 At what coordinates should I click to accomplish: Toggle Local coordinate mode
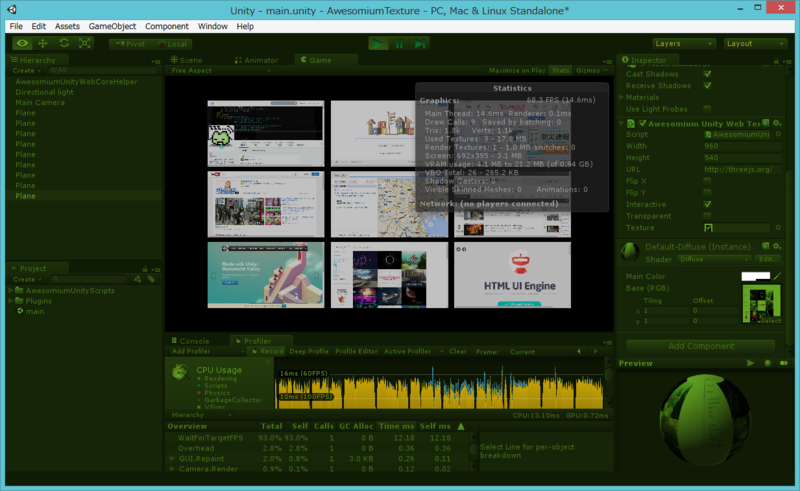[172, 44]
